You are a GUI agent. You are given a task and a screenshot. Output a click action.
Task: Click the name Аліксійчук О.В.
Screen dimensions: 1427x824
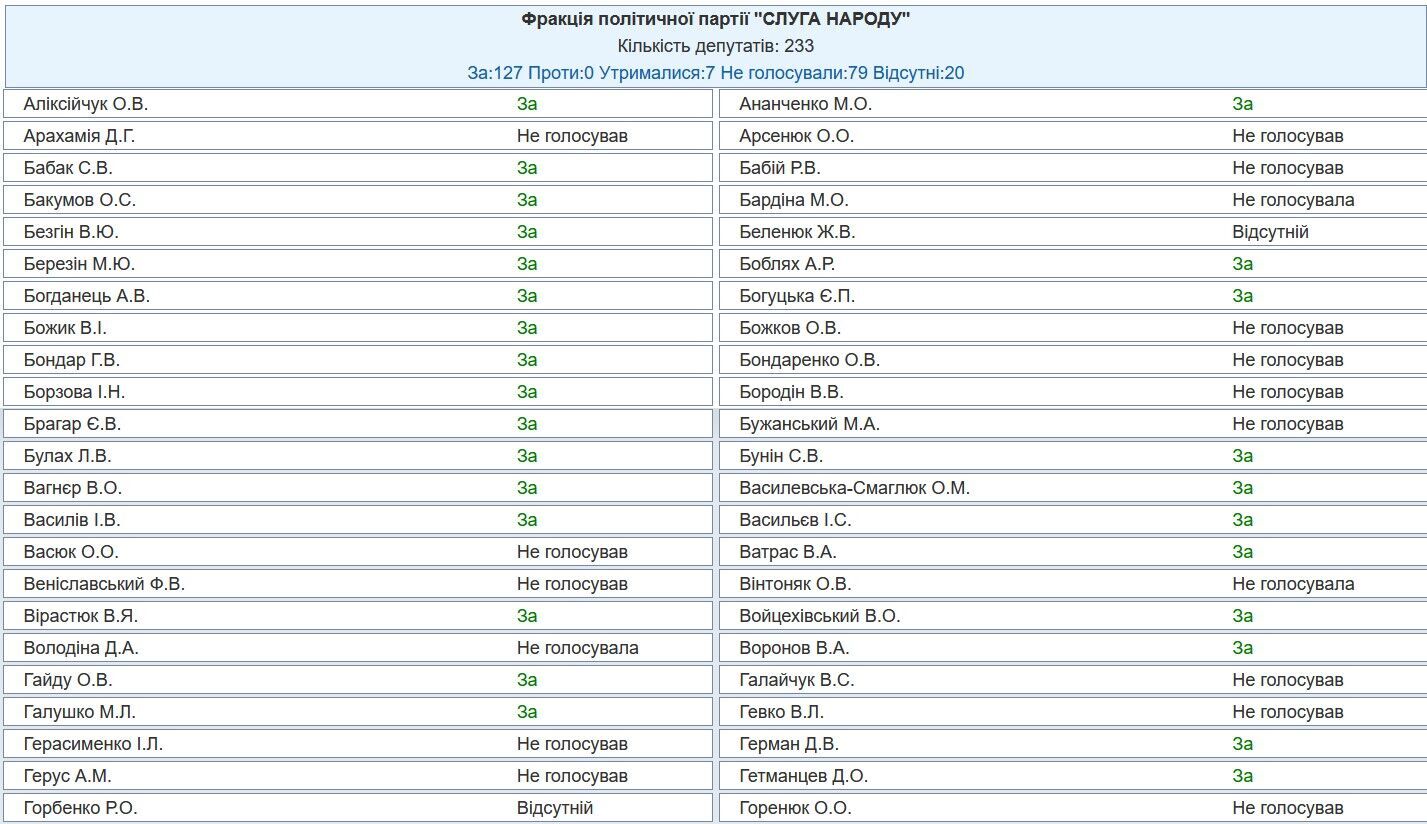(x=86, y=104)
